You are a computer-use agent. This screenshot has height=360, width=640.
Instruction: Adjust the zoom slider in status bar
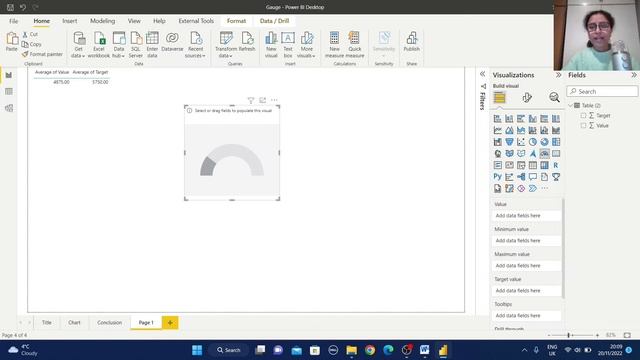point(569,335)
